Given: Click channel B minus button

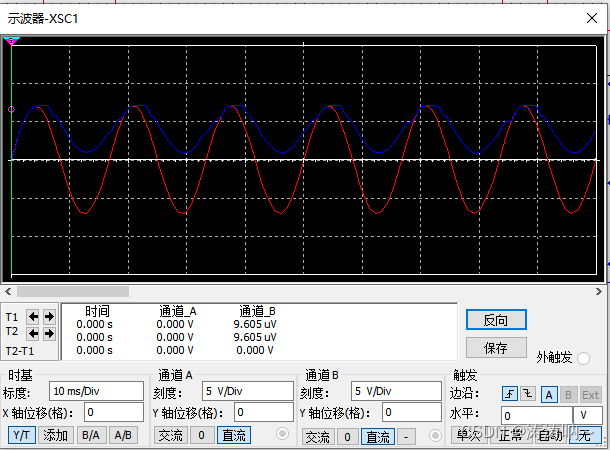Looking at the screenshot, I should [406, 437].
